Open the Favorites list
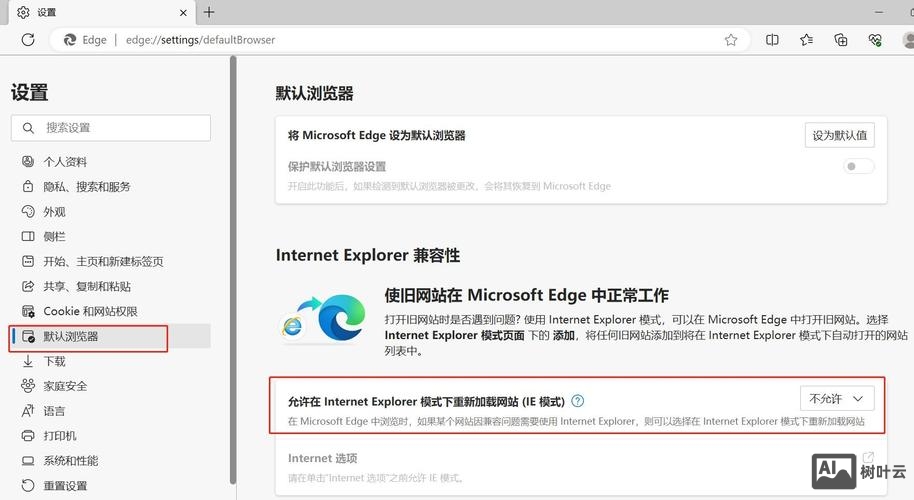Image resolution: width=914 pixels, height=500 pixels. coord(806,40)
